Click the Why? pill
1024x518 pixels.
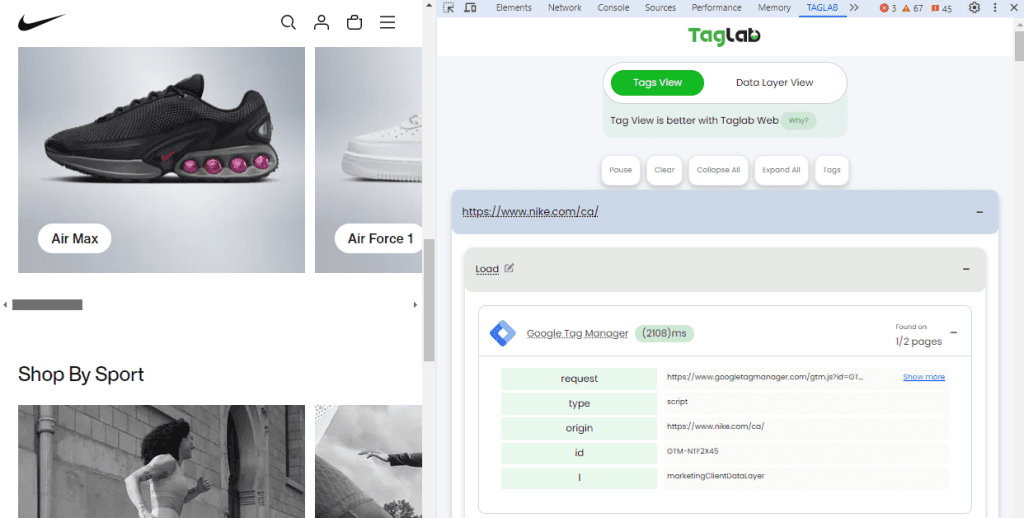(x=798, y=121)
